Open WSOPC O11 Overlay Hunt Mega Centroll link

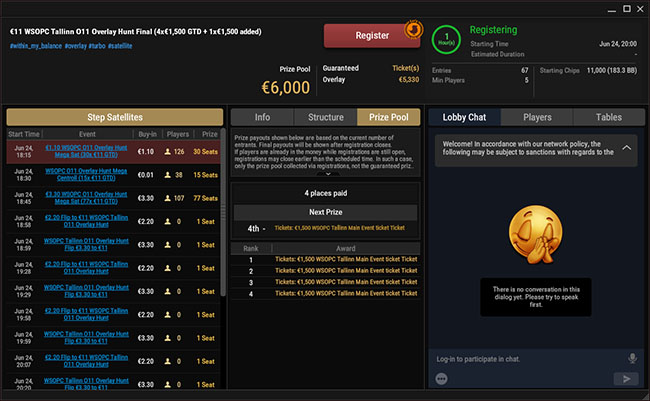point(86,175)
